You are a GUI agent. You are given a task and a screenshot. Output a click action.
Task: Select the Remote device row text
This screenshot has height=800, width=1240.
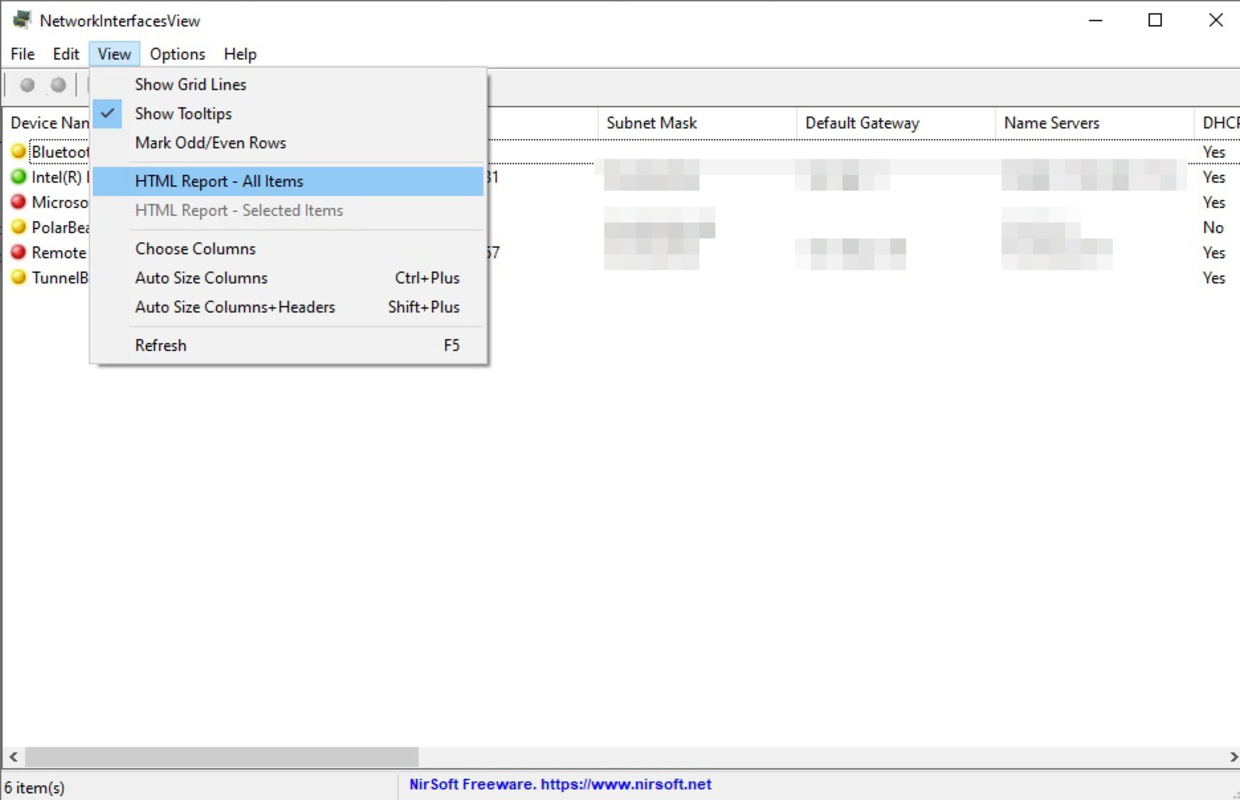click(60, 252)
